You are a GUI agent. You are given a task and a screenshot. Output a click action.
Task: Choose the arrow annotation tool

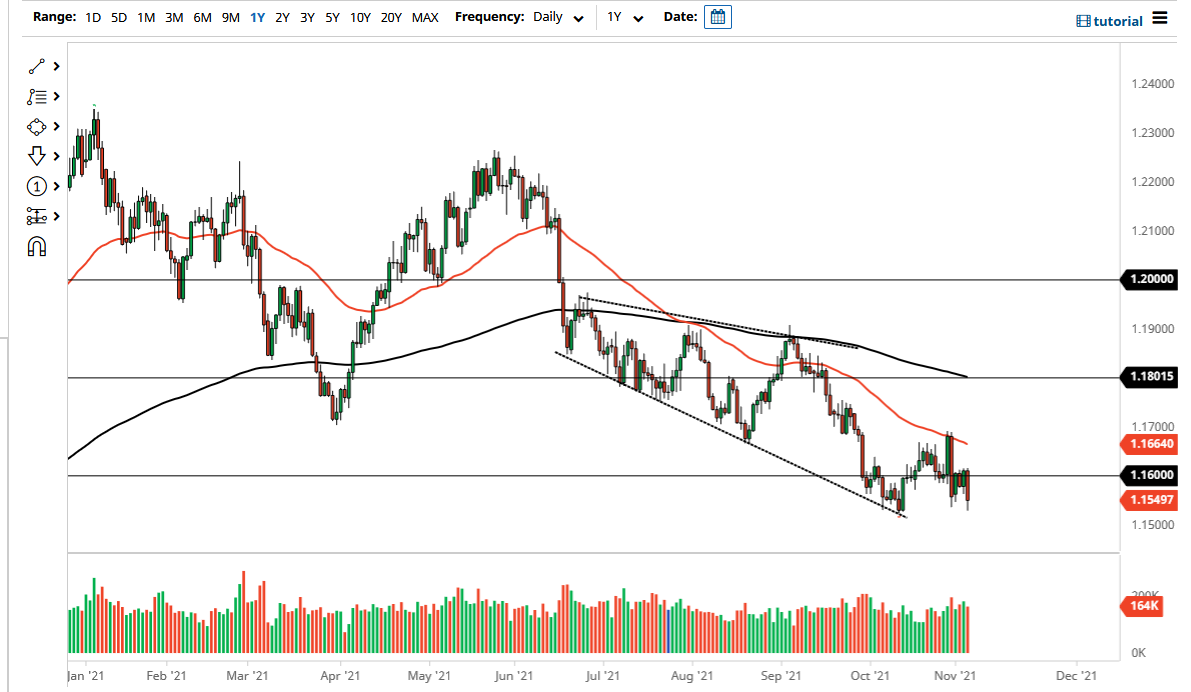(x=37, y=156)
